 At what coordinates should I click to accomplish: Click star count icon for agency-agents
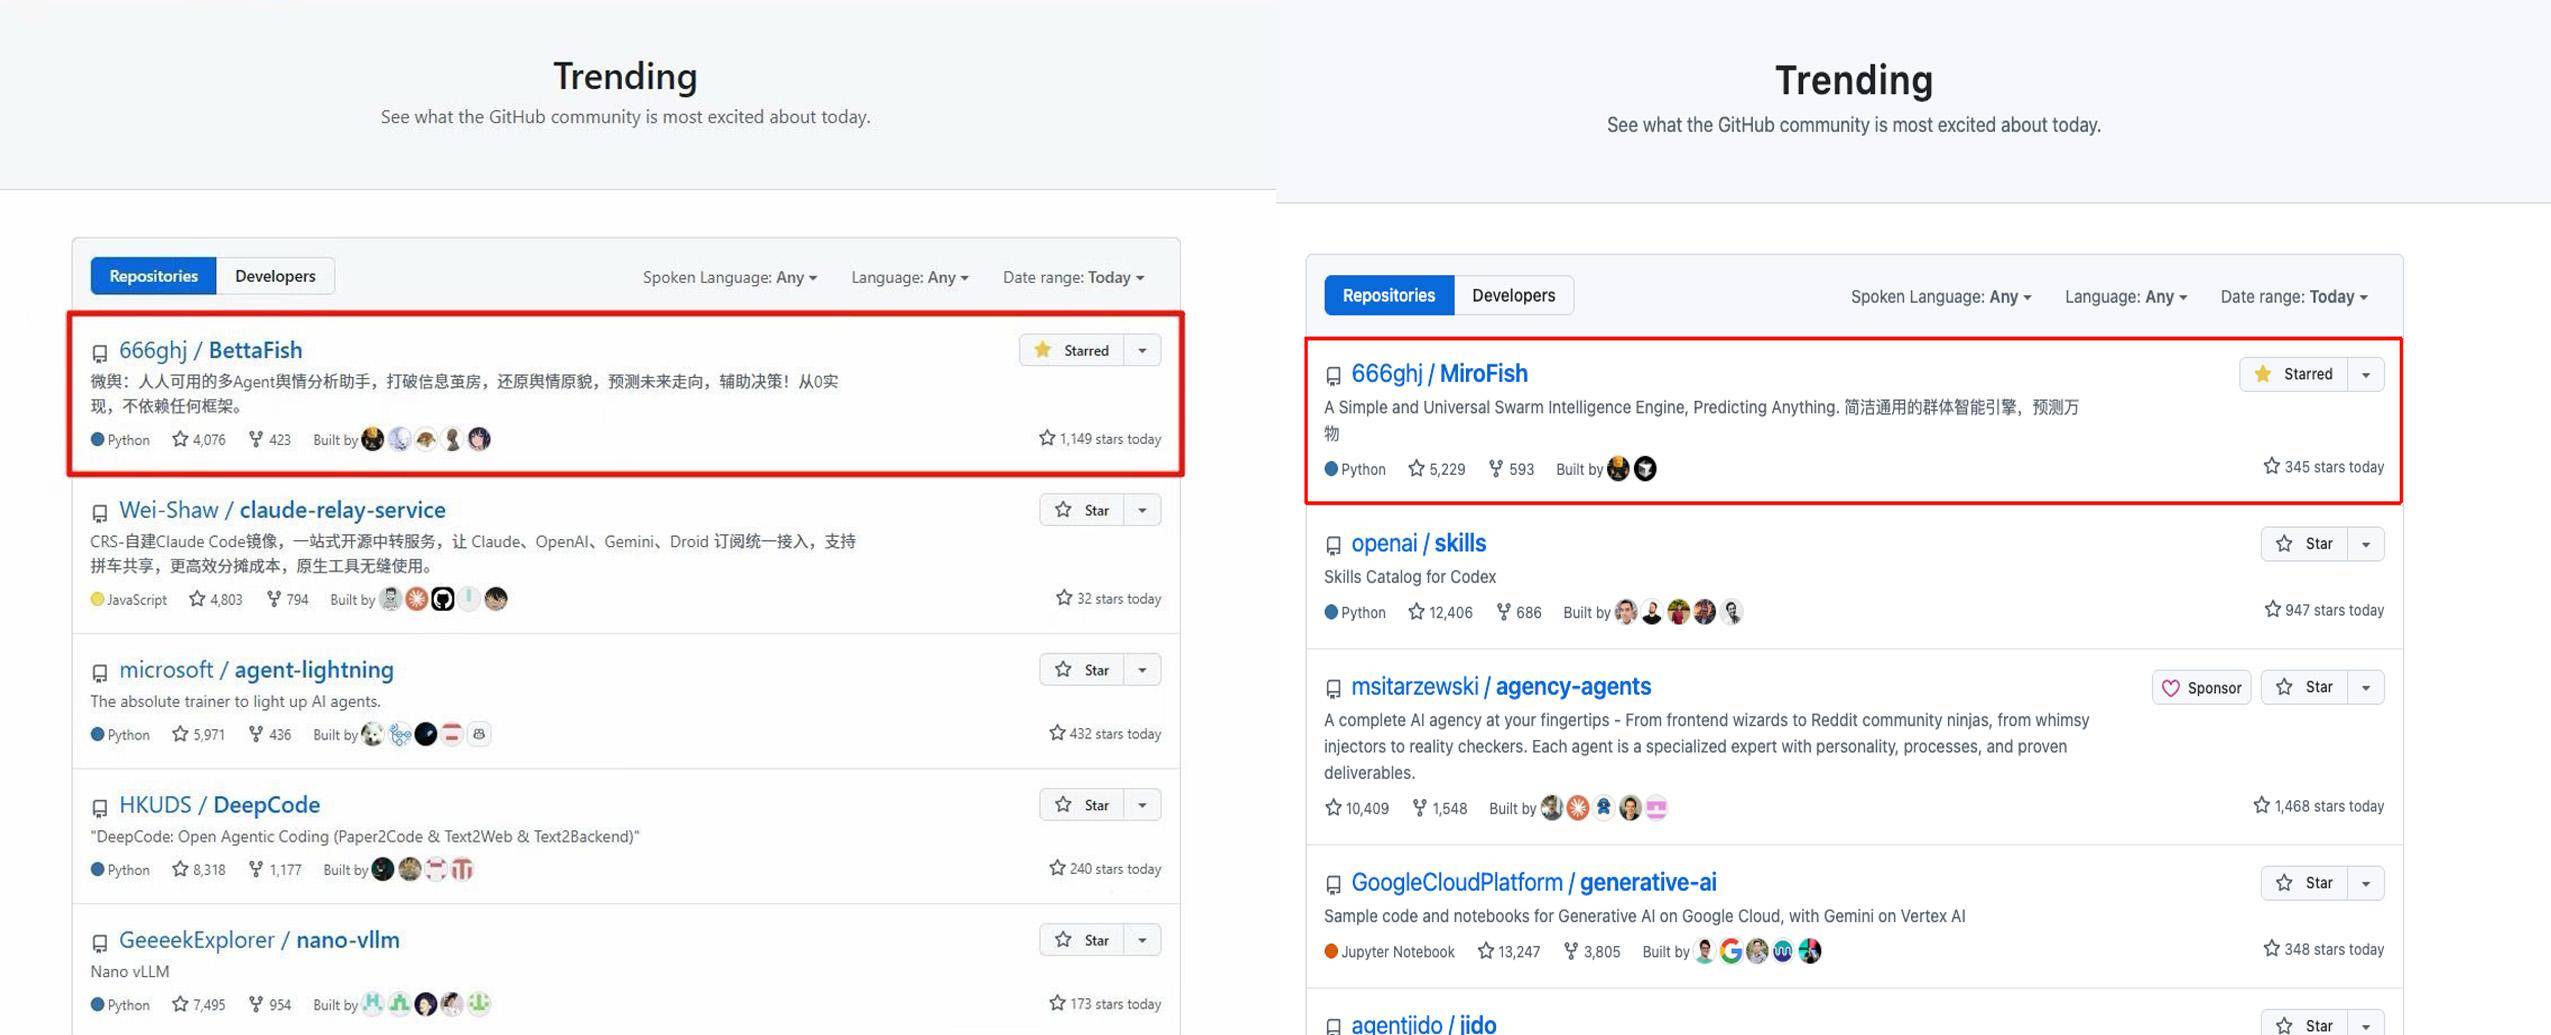point(1333,807)
